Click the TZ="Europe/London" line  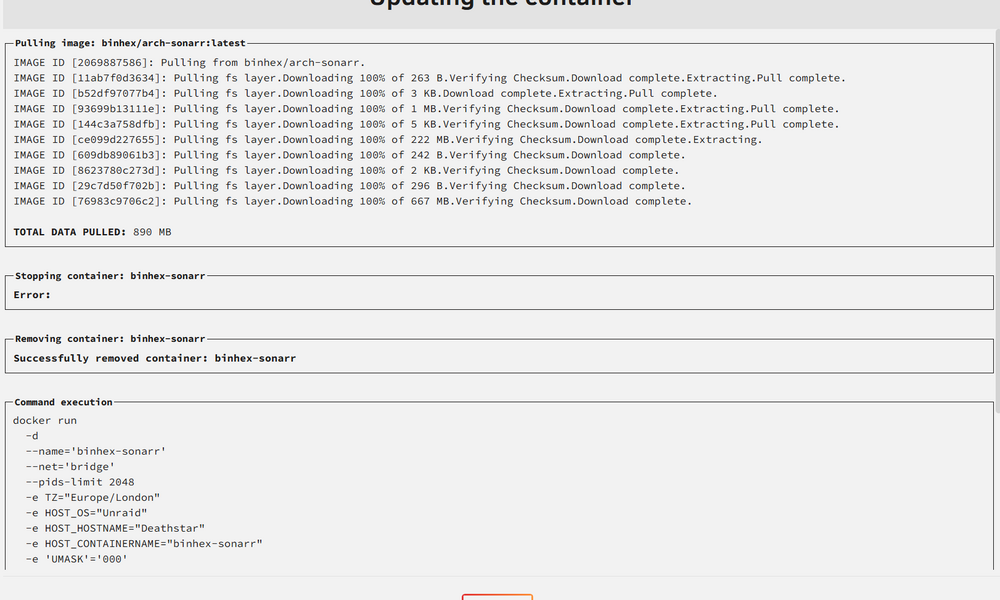pyautogui.click(x=92, y=497)
